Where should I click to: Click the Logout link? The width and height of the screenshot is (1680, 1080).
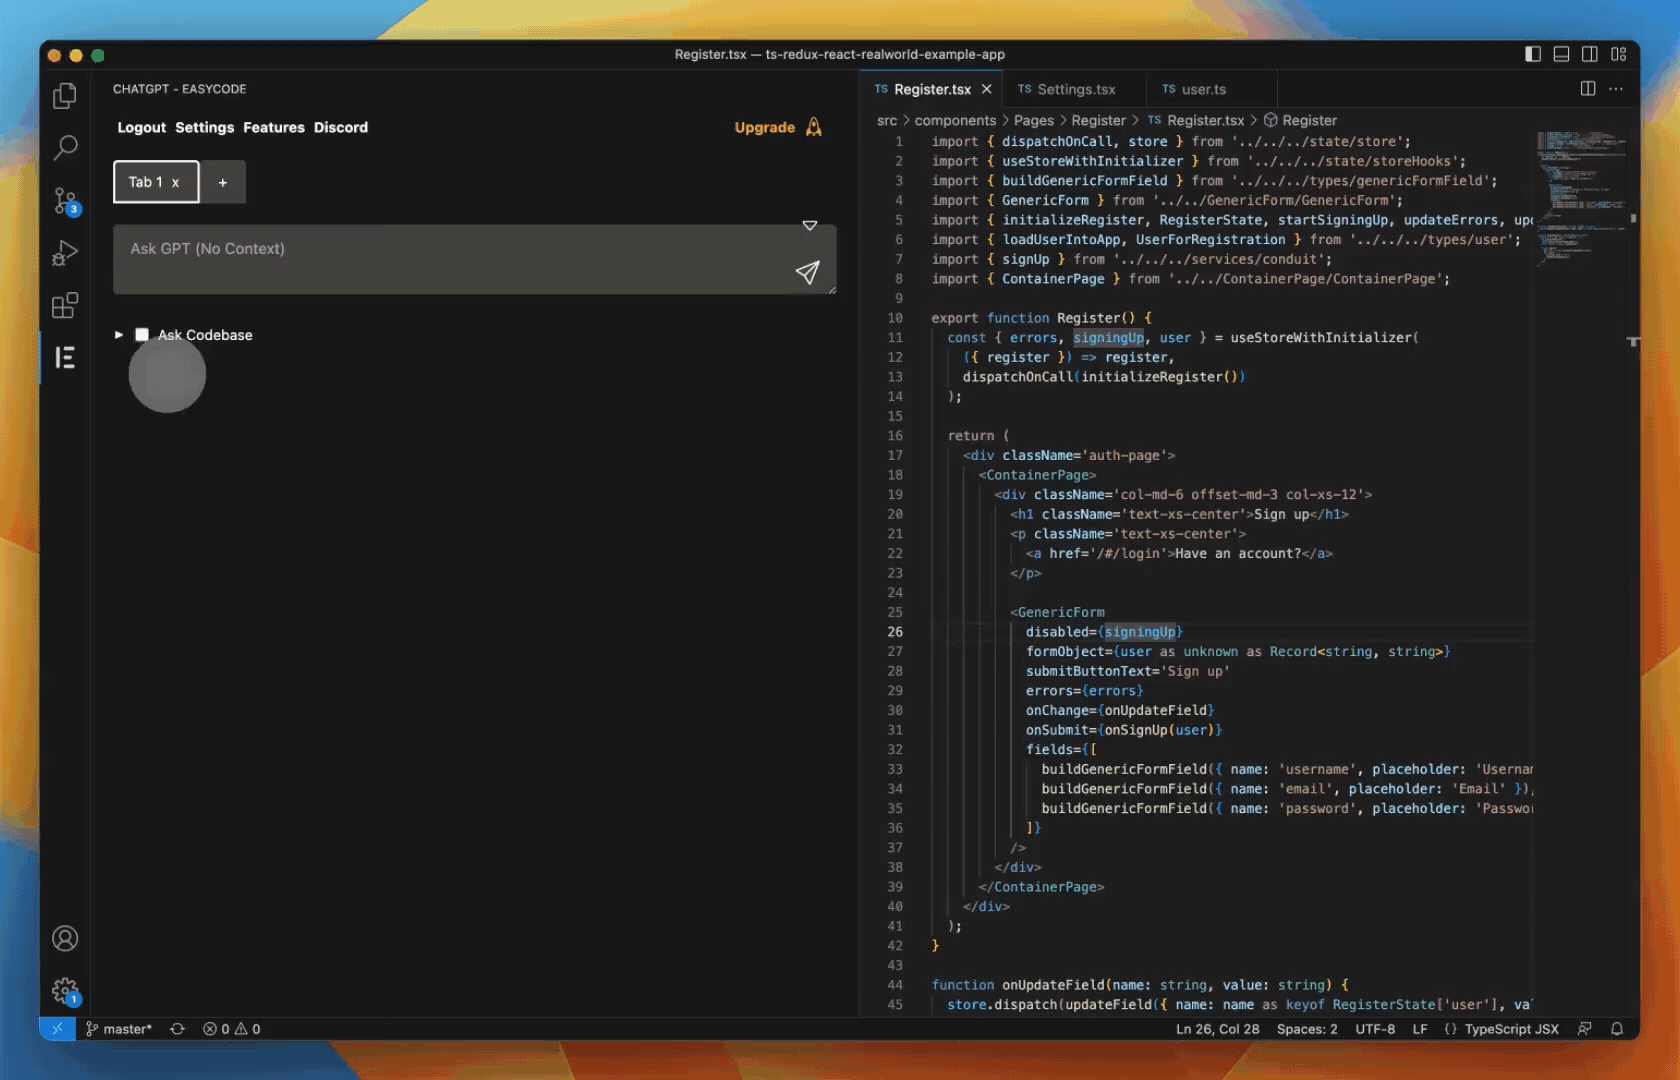point(141,127)
